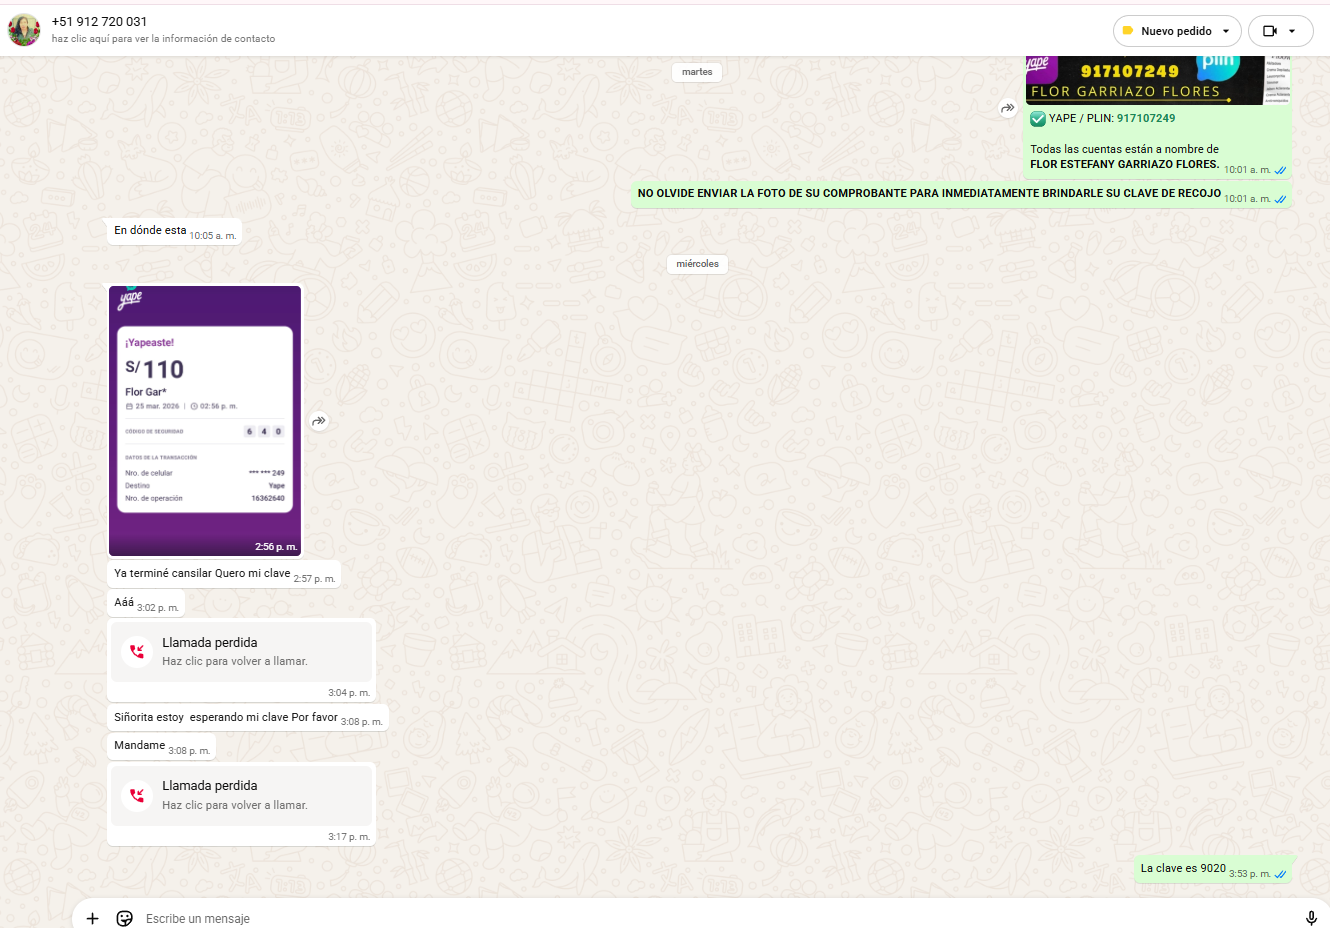Open the emoji picker icon
The image size is (1330, 928).
pos(125,918)
